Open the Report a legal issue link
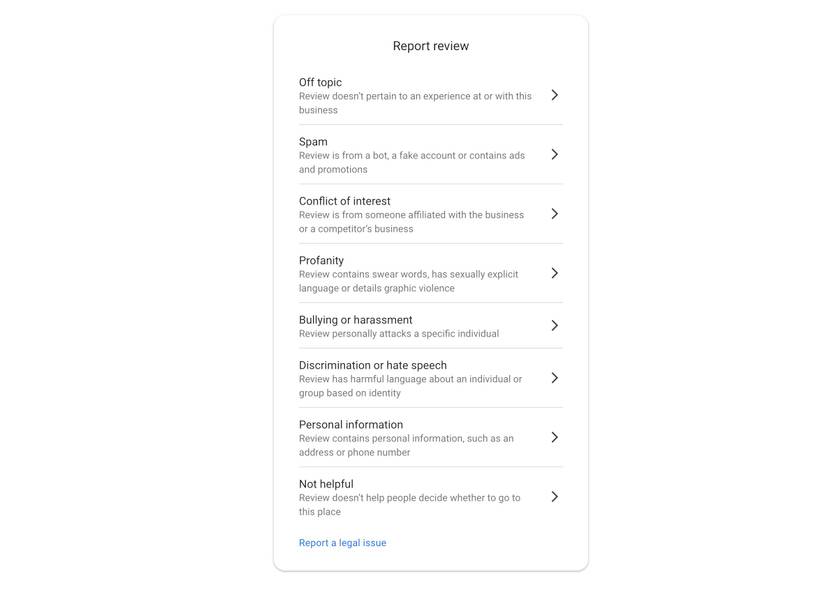 344,541
